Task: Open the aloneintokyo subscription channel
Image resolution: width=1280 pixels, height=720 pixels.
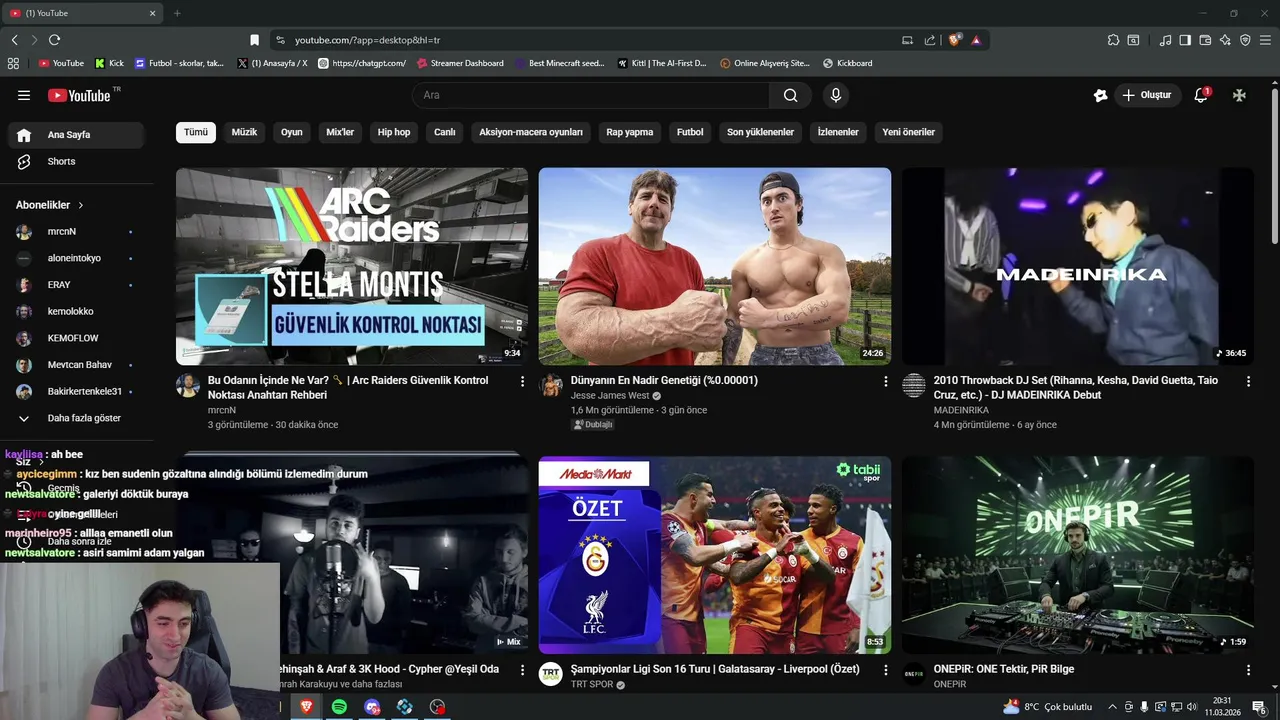Action: [75, 258]
